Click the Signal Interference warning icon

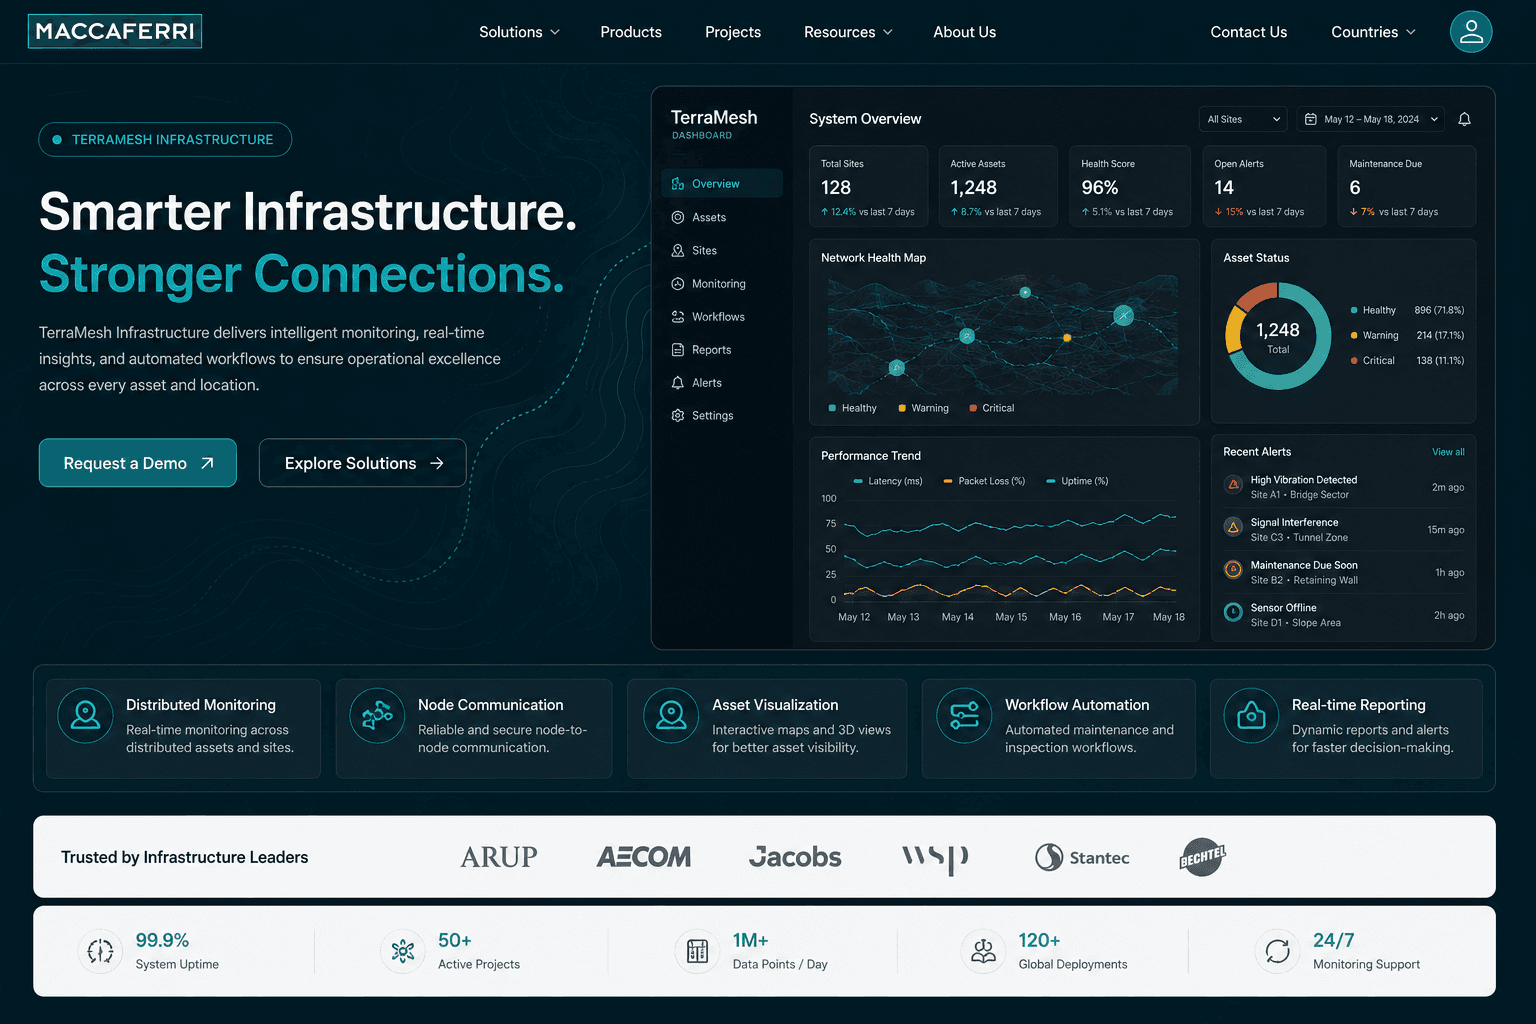[x=1233, y=527]
